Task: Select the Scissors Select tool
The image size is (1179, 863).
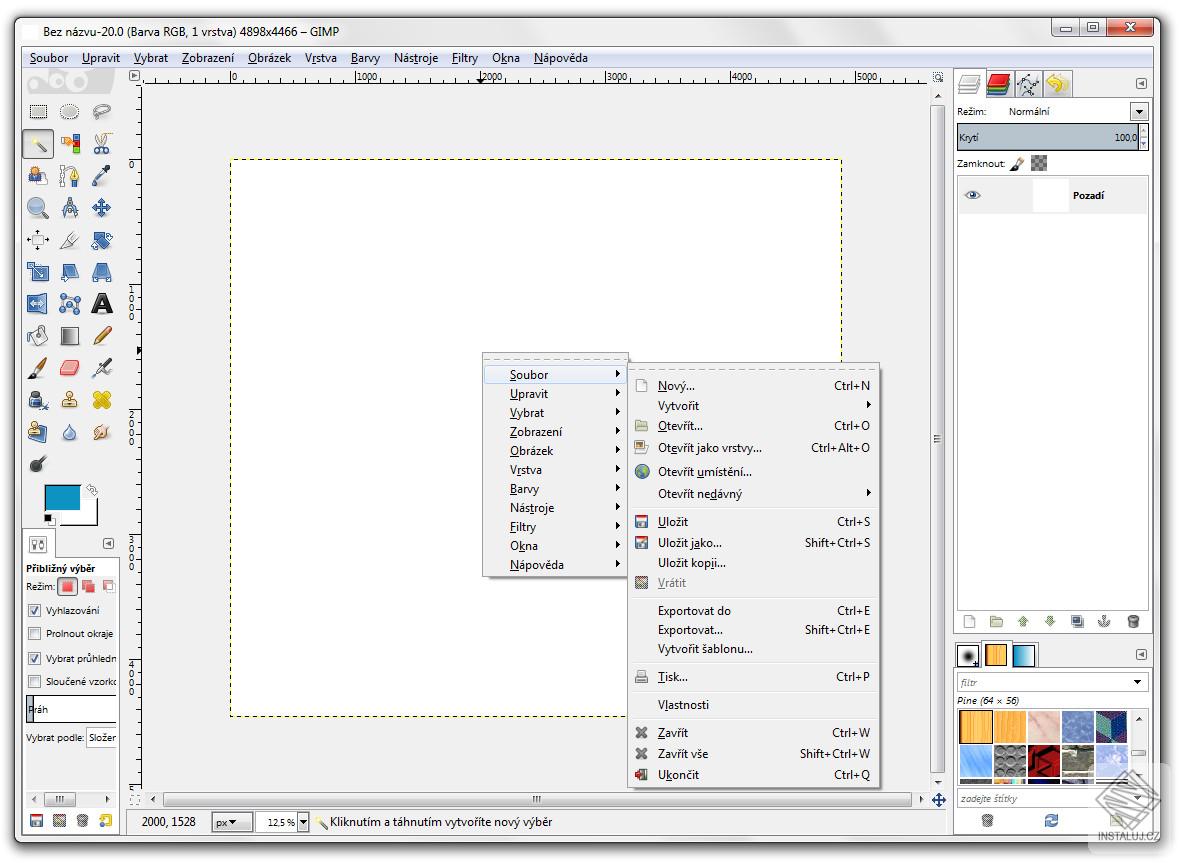Action: point(101,144)
